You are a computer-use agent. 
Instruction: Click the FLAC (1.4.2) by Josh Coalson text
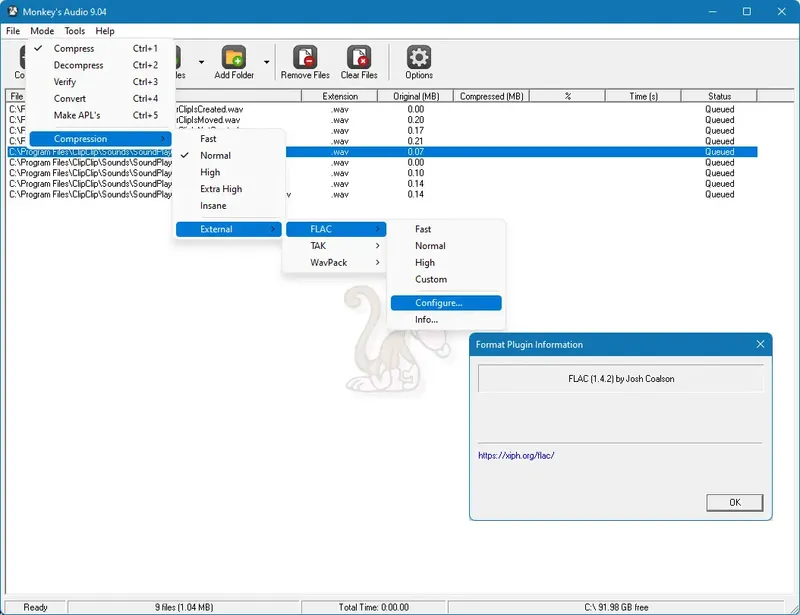pyautogui.click(x=621, y=379)
